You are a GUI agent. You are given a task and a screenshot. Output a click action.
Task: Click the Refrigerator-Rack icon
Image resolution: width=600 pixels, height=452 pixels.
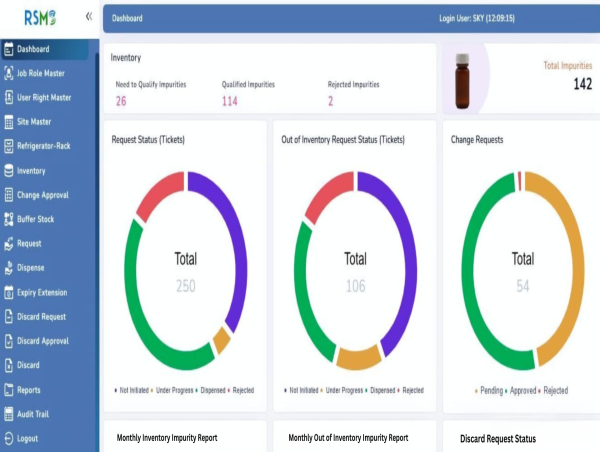(8, 146)
